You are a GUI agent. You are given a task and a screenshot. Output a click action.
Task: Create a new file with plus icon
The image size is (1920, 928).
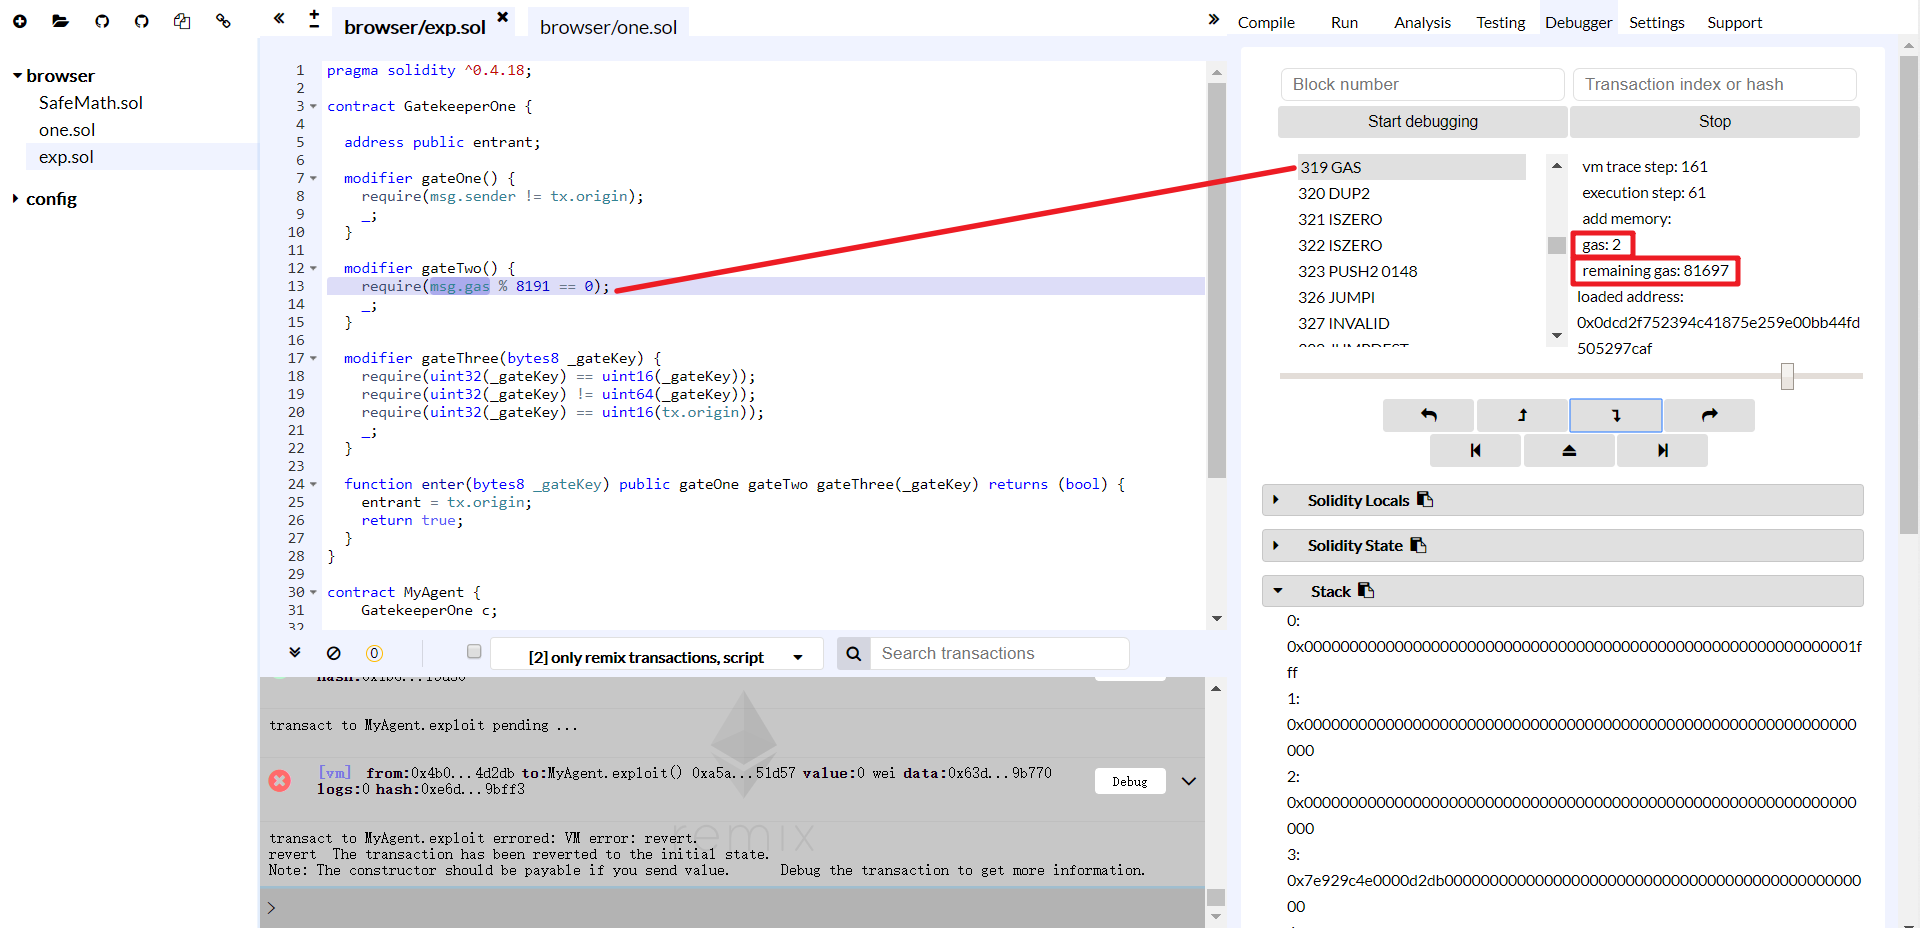pos(20,21)
